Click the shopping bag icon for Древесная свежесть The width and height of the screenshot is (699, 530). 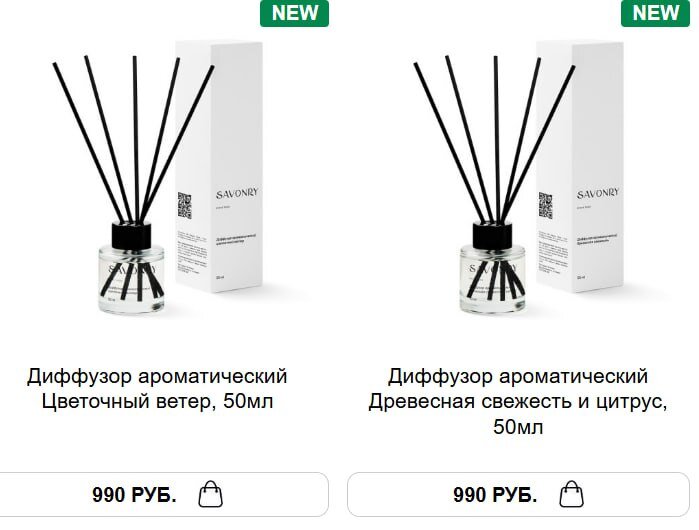(x=572, y=494)
